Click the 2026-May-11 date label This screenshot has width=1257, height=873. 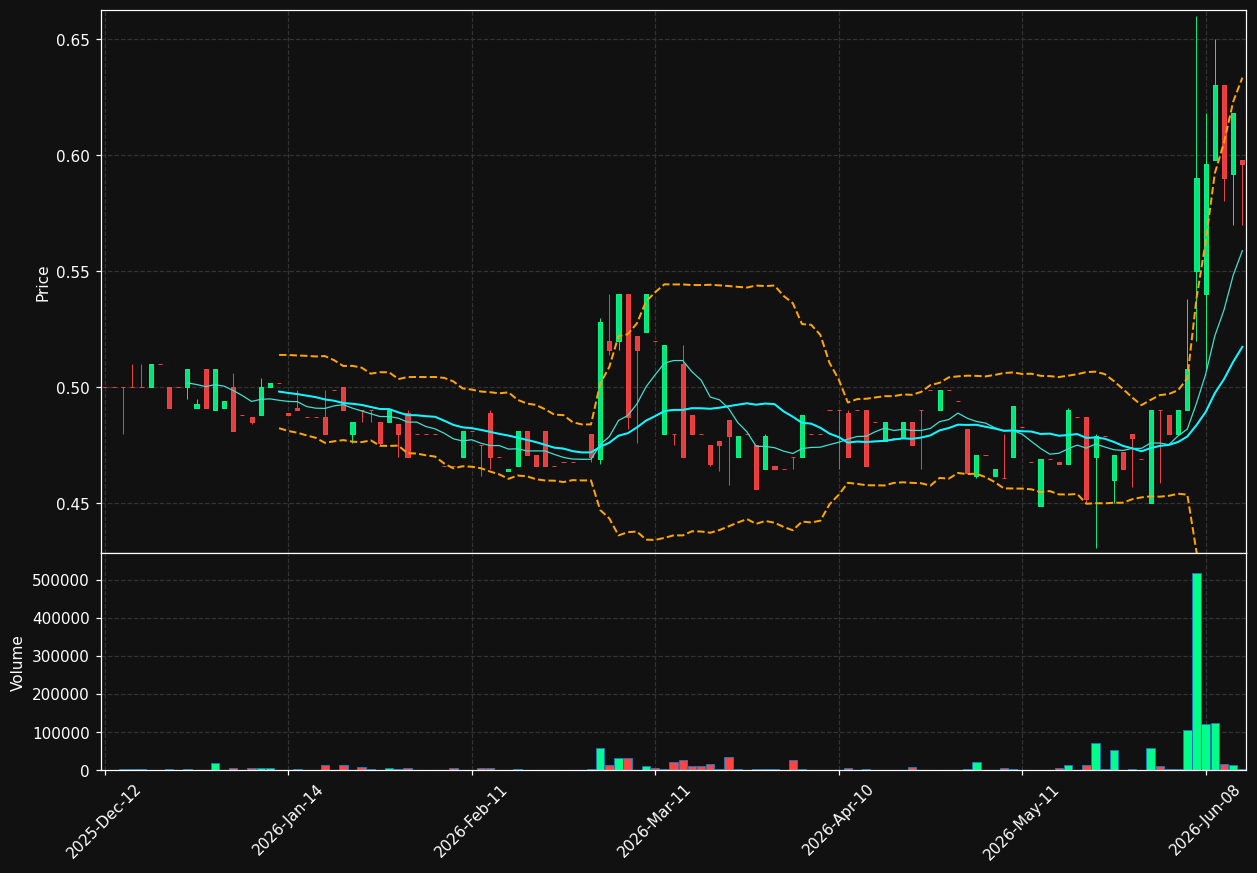coord(1021,821)
